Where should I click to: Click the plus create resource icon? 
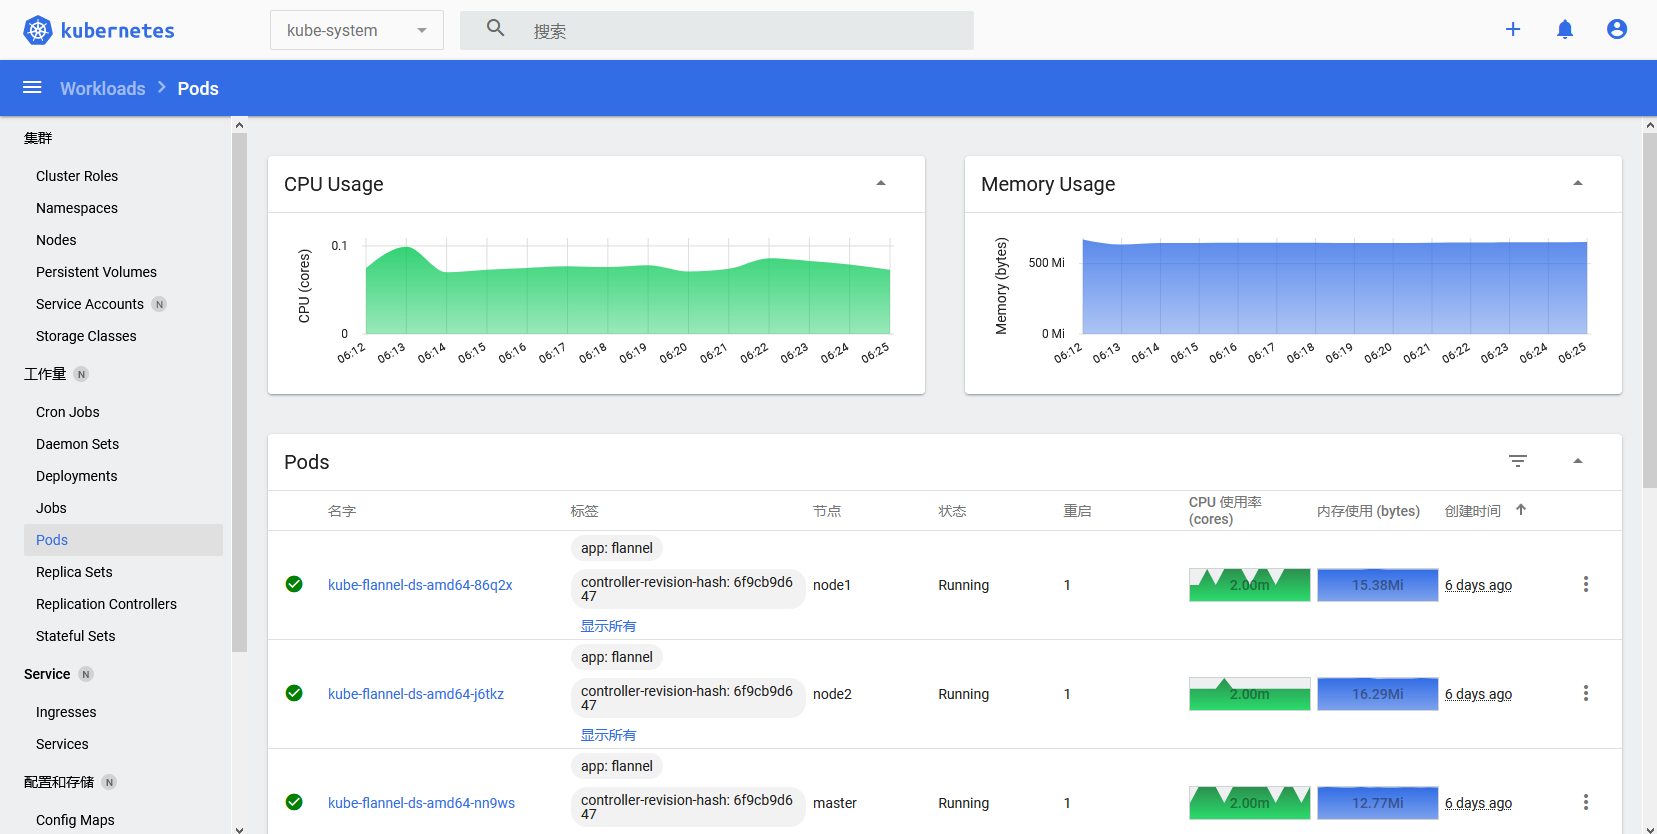coord(1513,30)
